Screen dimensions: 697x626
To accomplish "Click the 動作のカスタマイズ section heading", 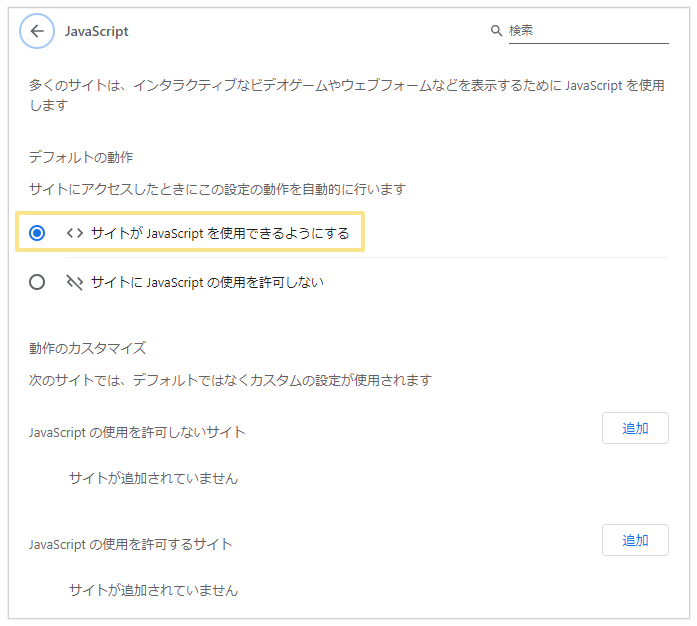I will (88, 348).
